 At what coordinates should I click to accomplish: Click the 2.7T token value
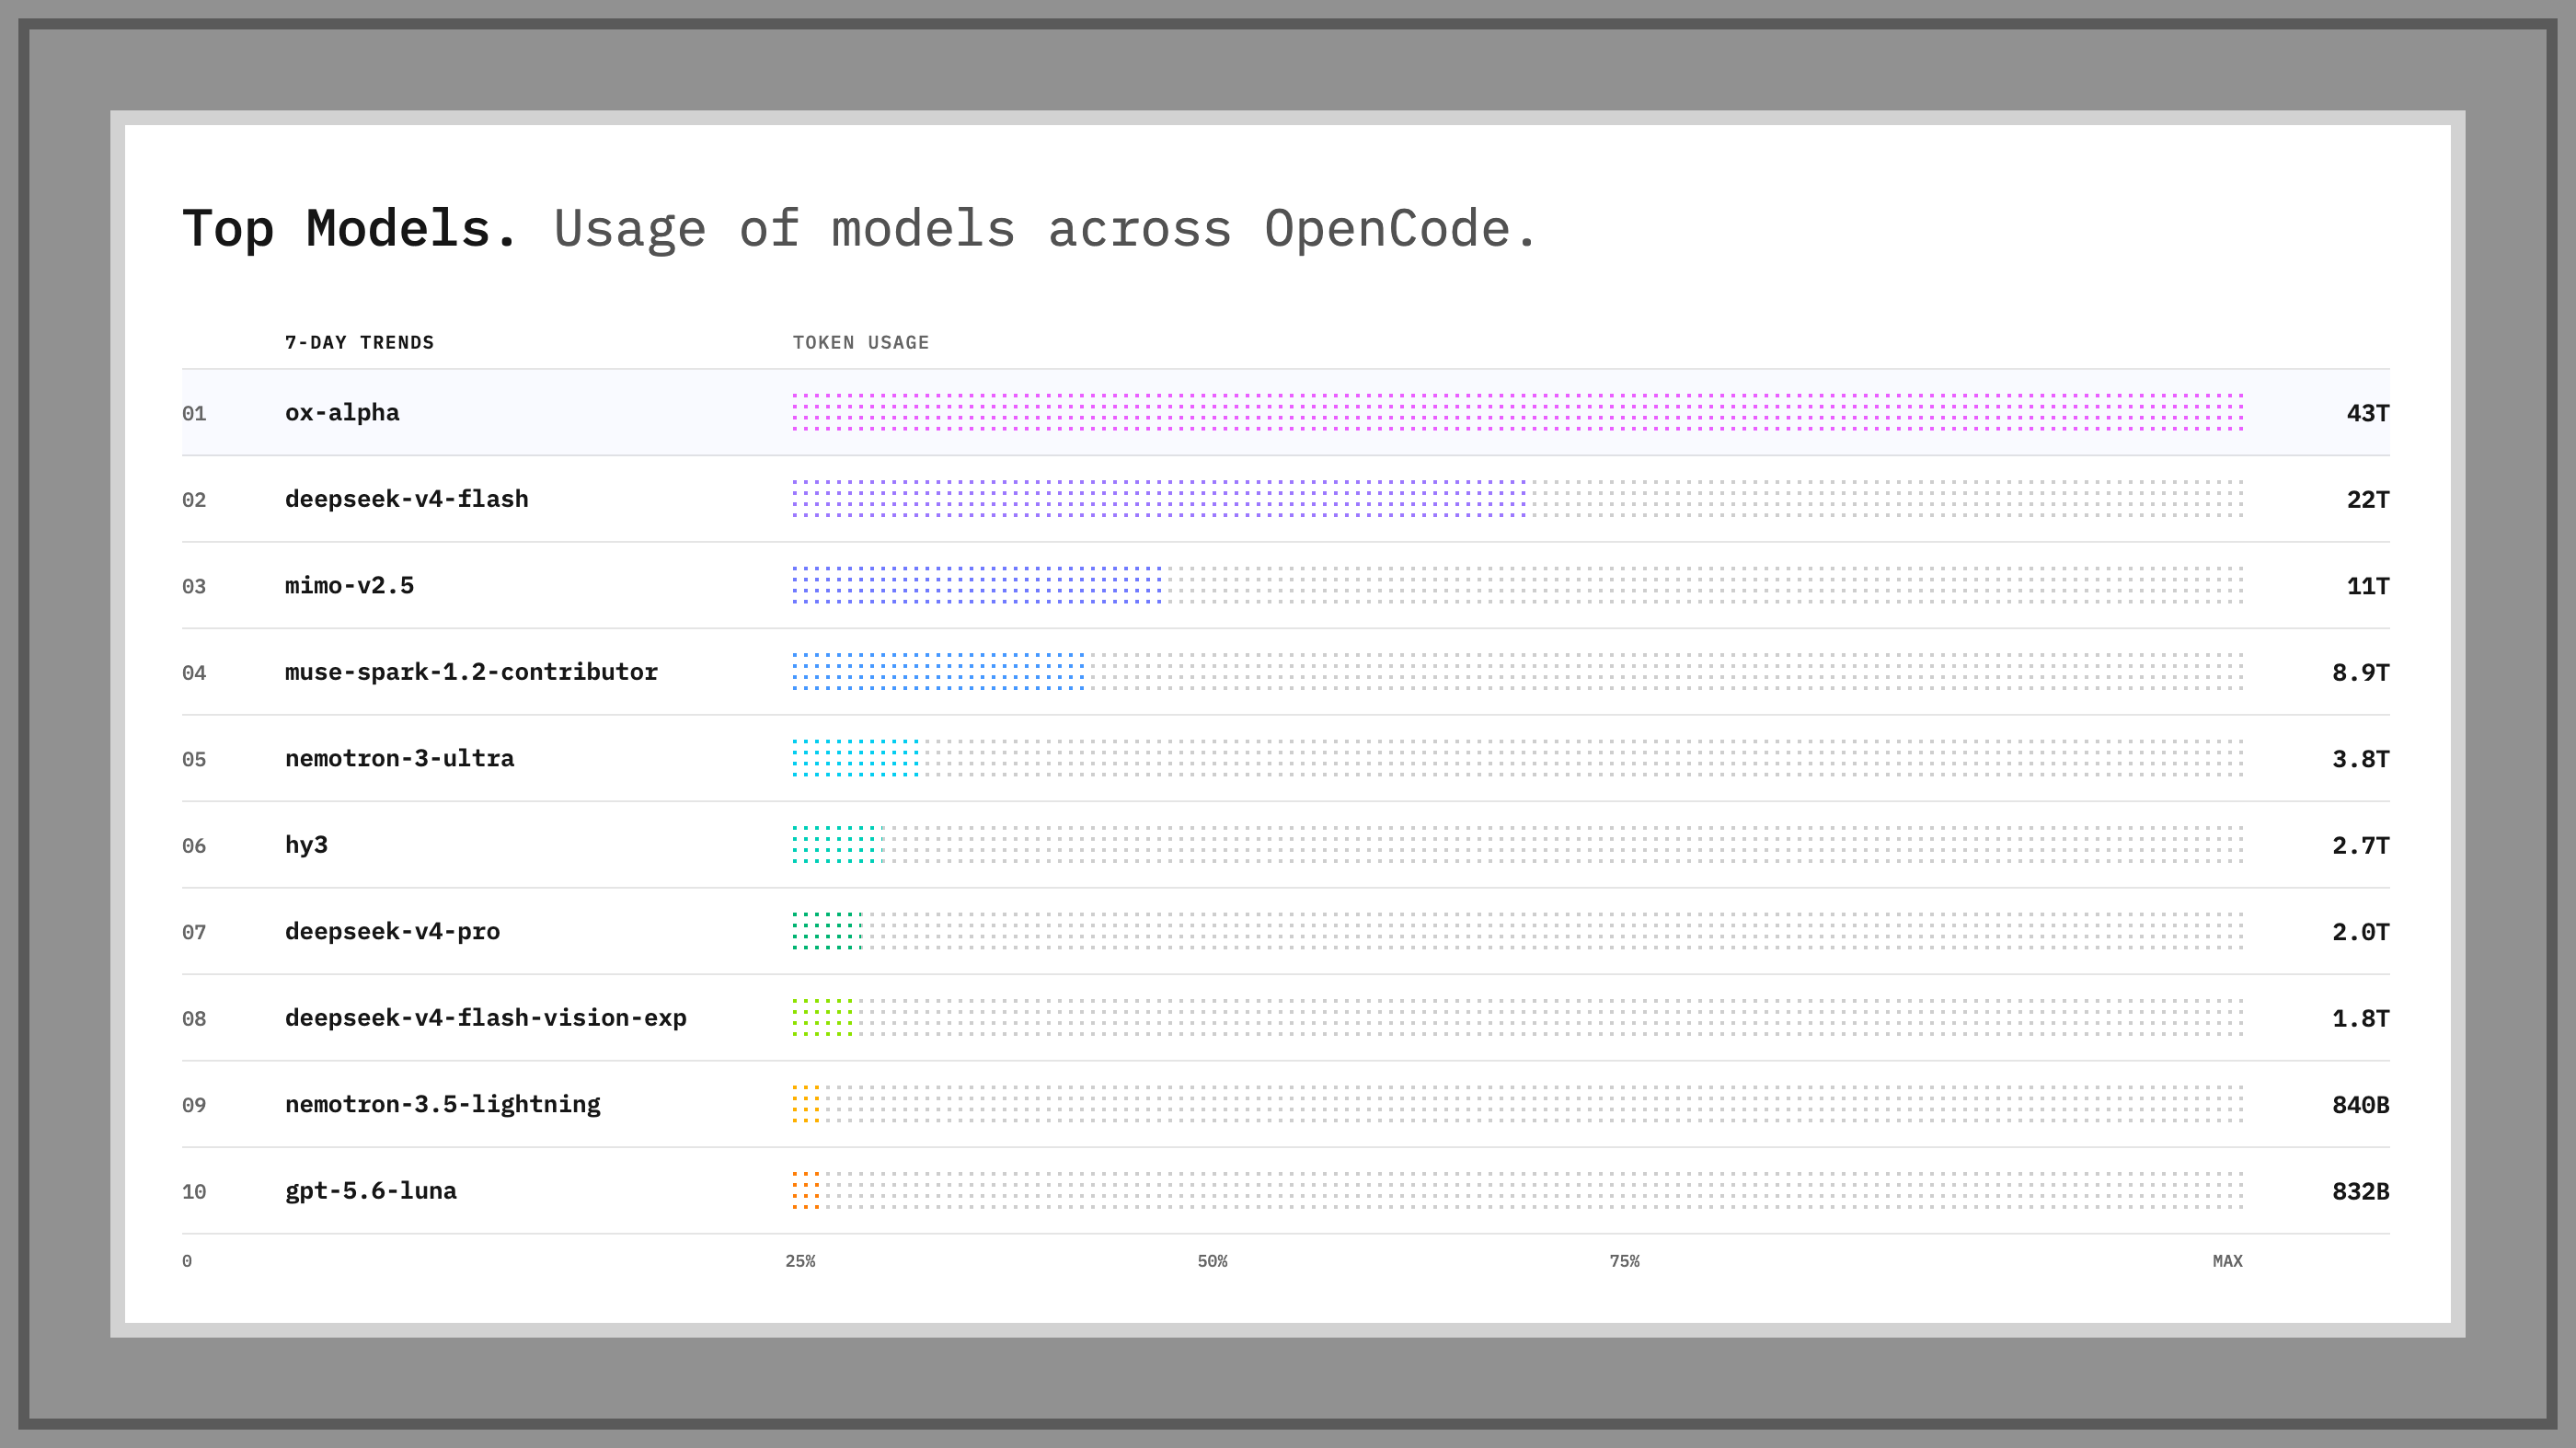[2361, 845]
